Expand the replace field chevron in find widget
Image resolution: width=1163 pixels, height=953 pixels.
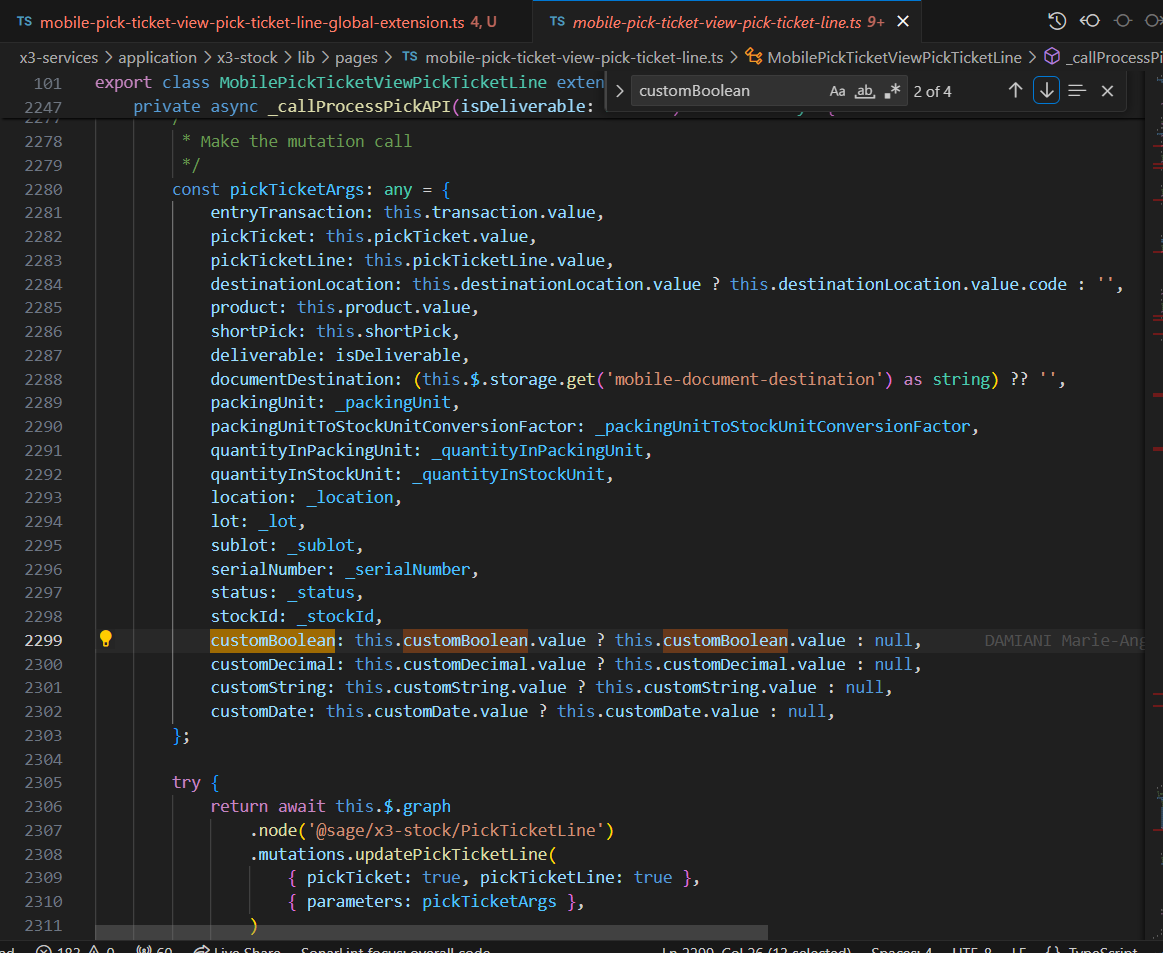click(619, 91)
